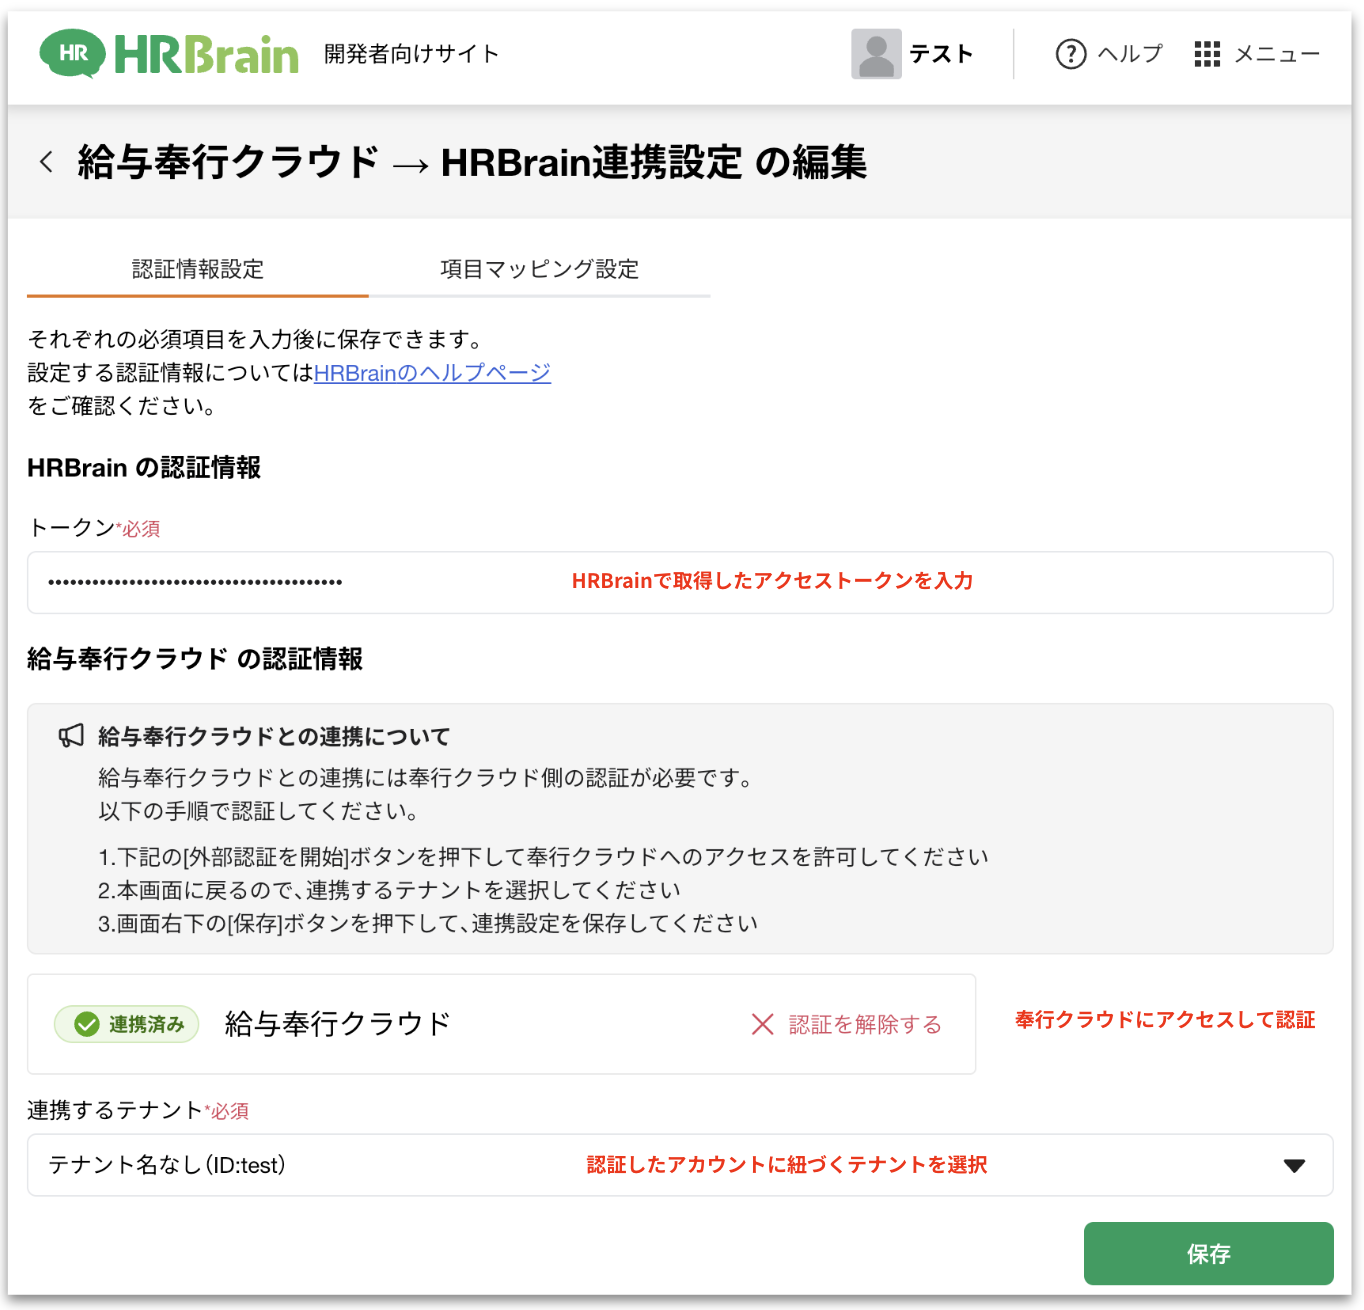Go back using the left chevron

click(46, 162)
